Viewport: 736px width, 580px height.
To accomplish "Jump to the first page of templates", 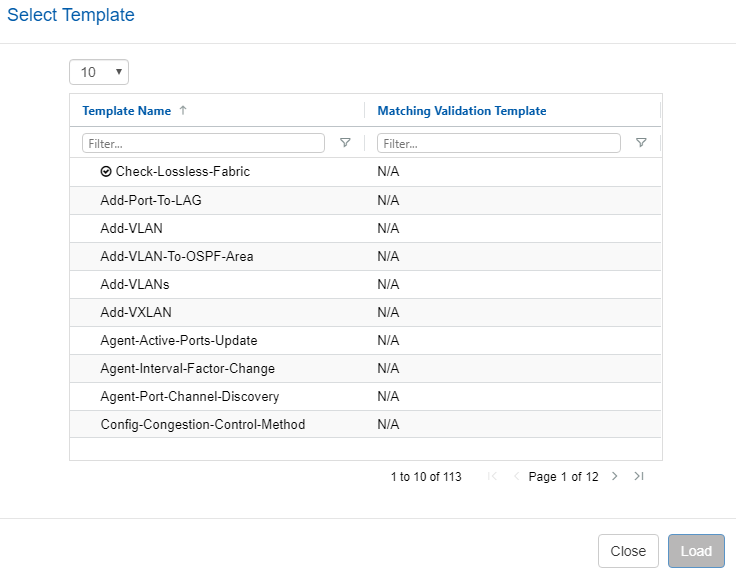I will coord(492,477).
